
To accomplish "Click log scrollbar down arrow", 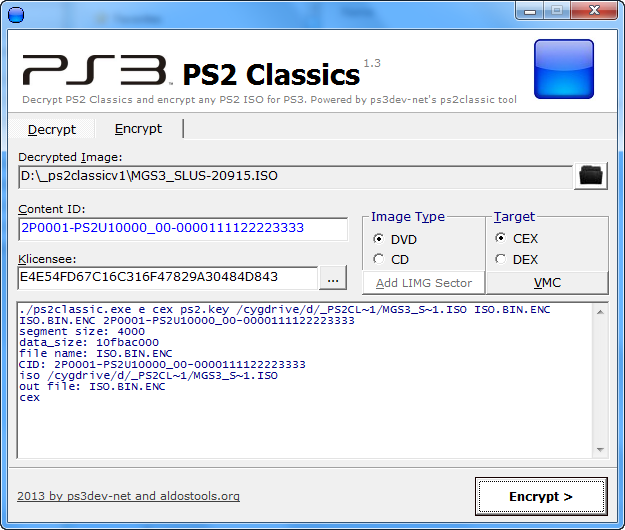I will coord(600,450).
